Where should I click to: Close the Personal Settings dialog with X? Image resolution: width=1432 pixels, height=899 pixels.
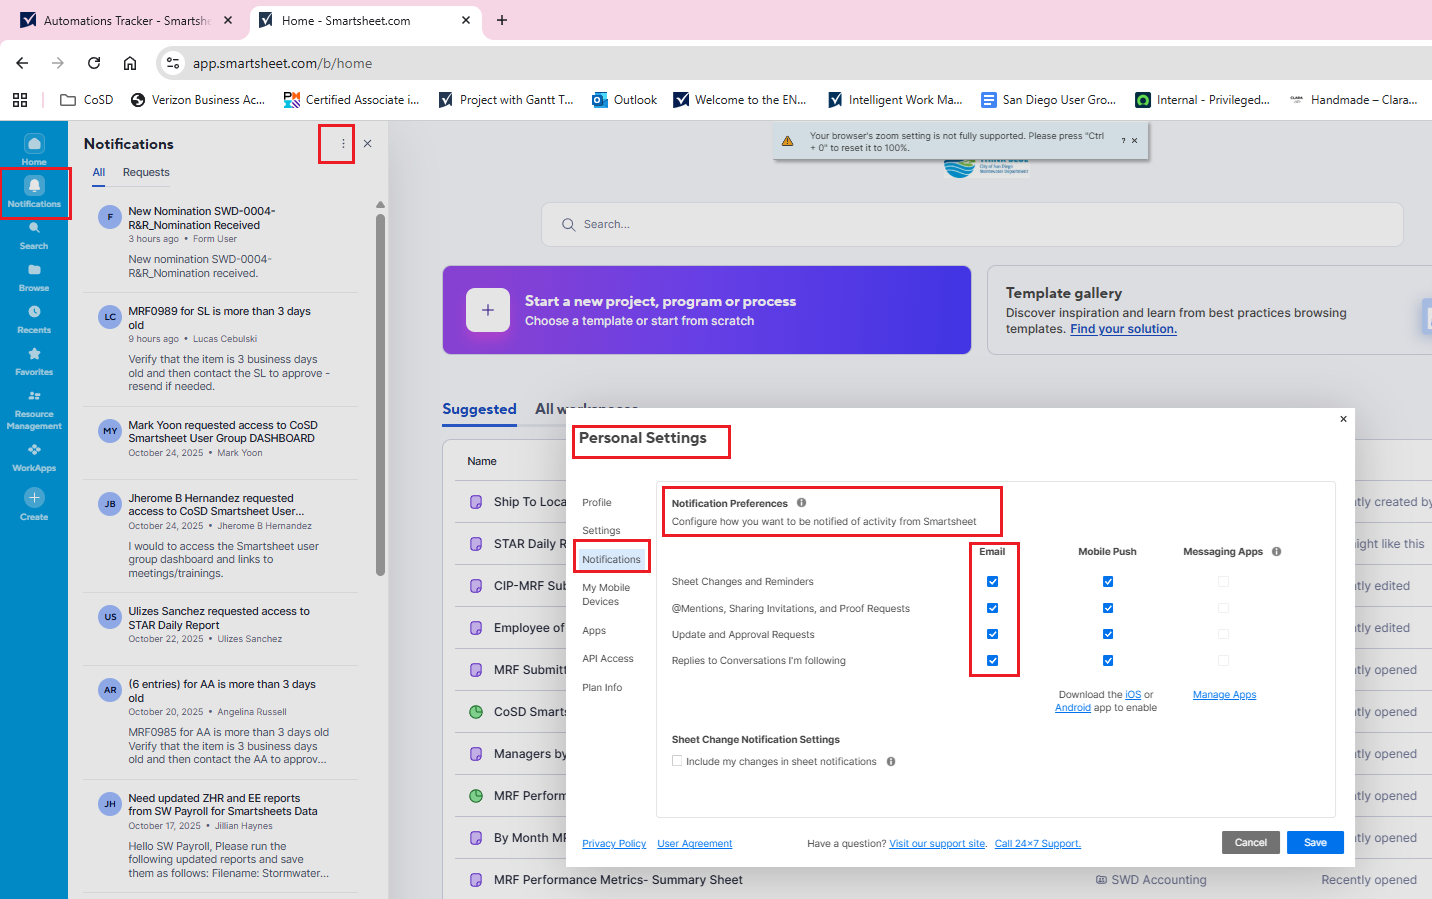(x=1343, y=419)
